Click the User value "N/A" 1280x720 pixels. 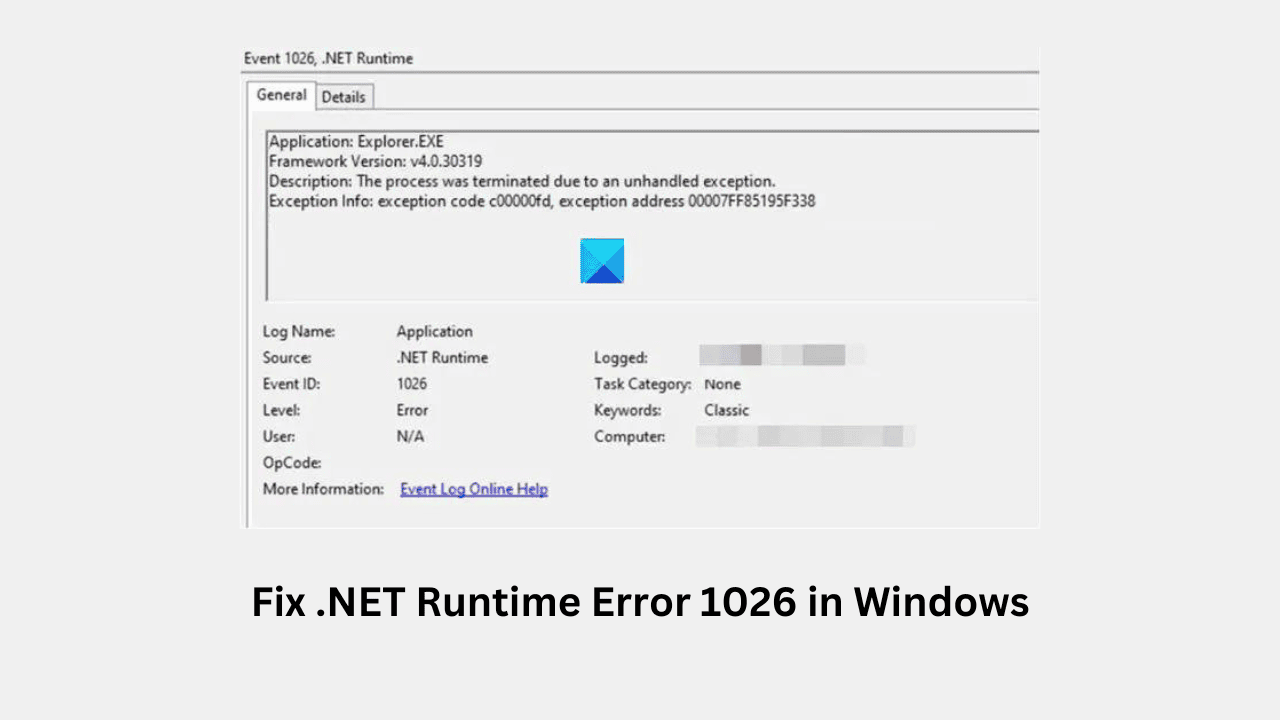point(410,436)
